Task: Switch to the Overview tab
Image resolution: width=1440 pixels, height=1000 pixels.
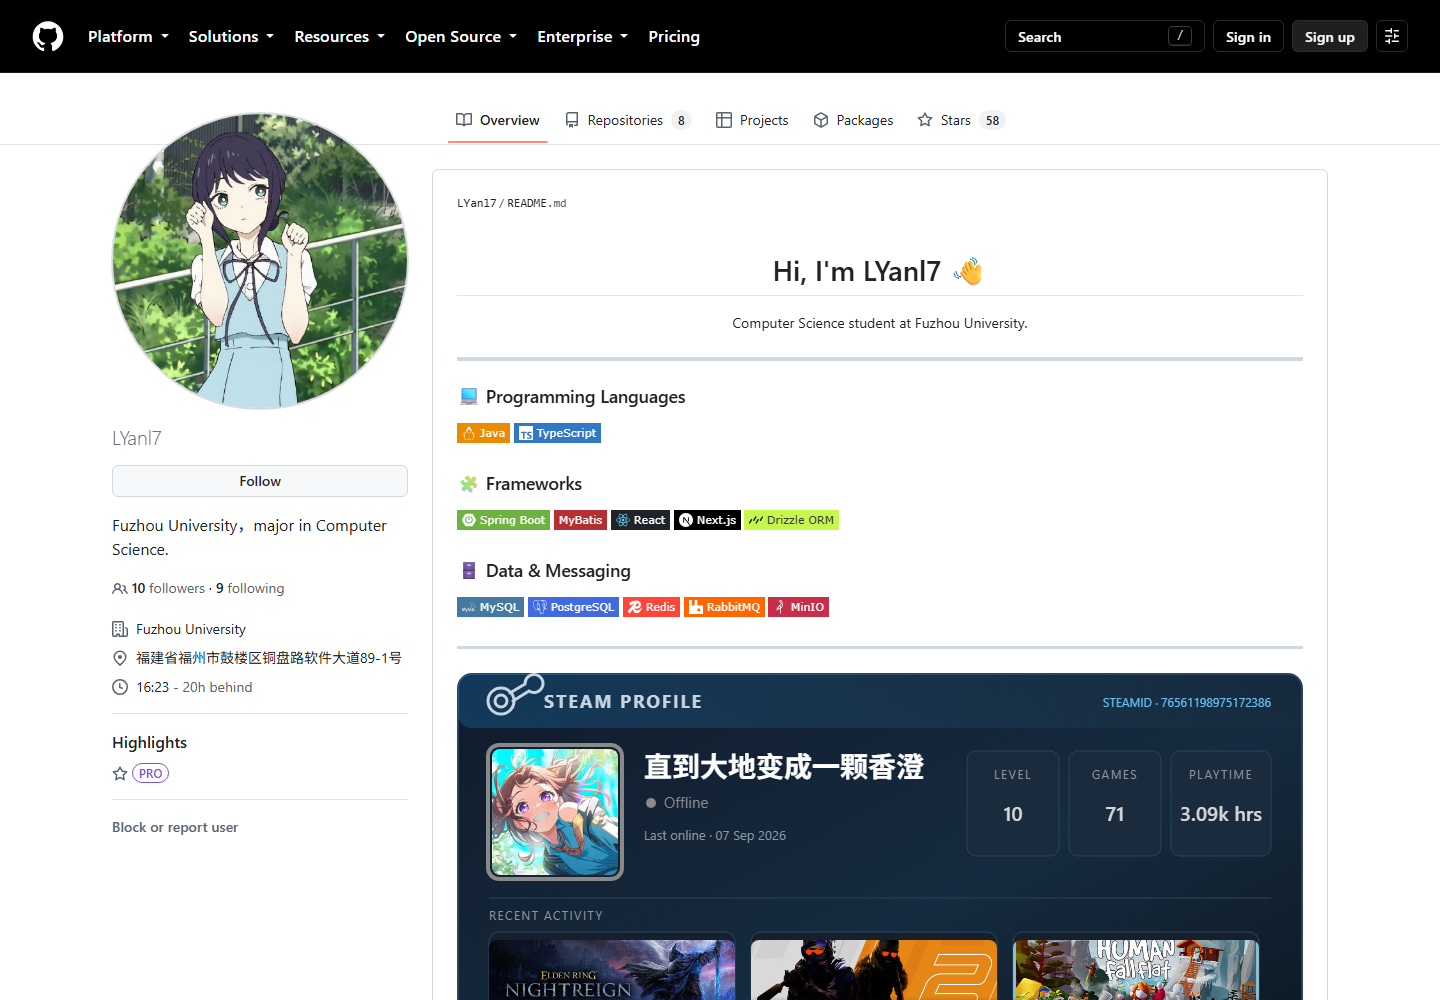Action: pyautogui.click(x=498, y=120)
